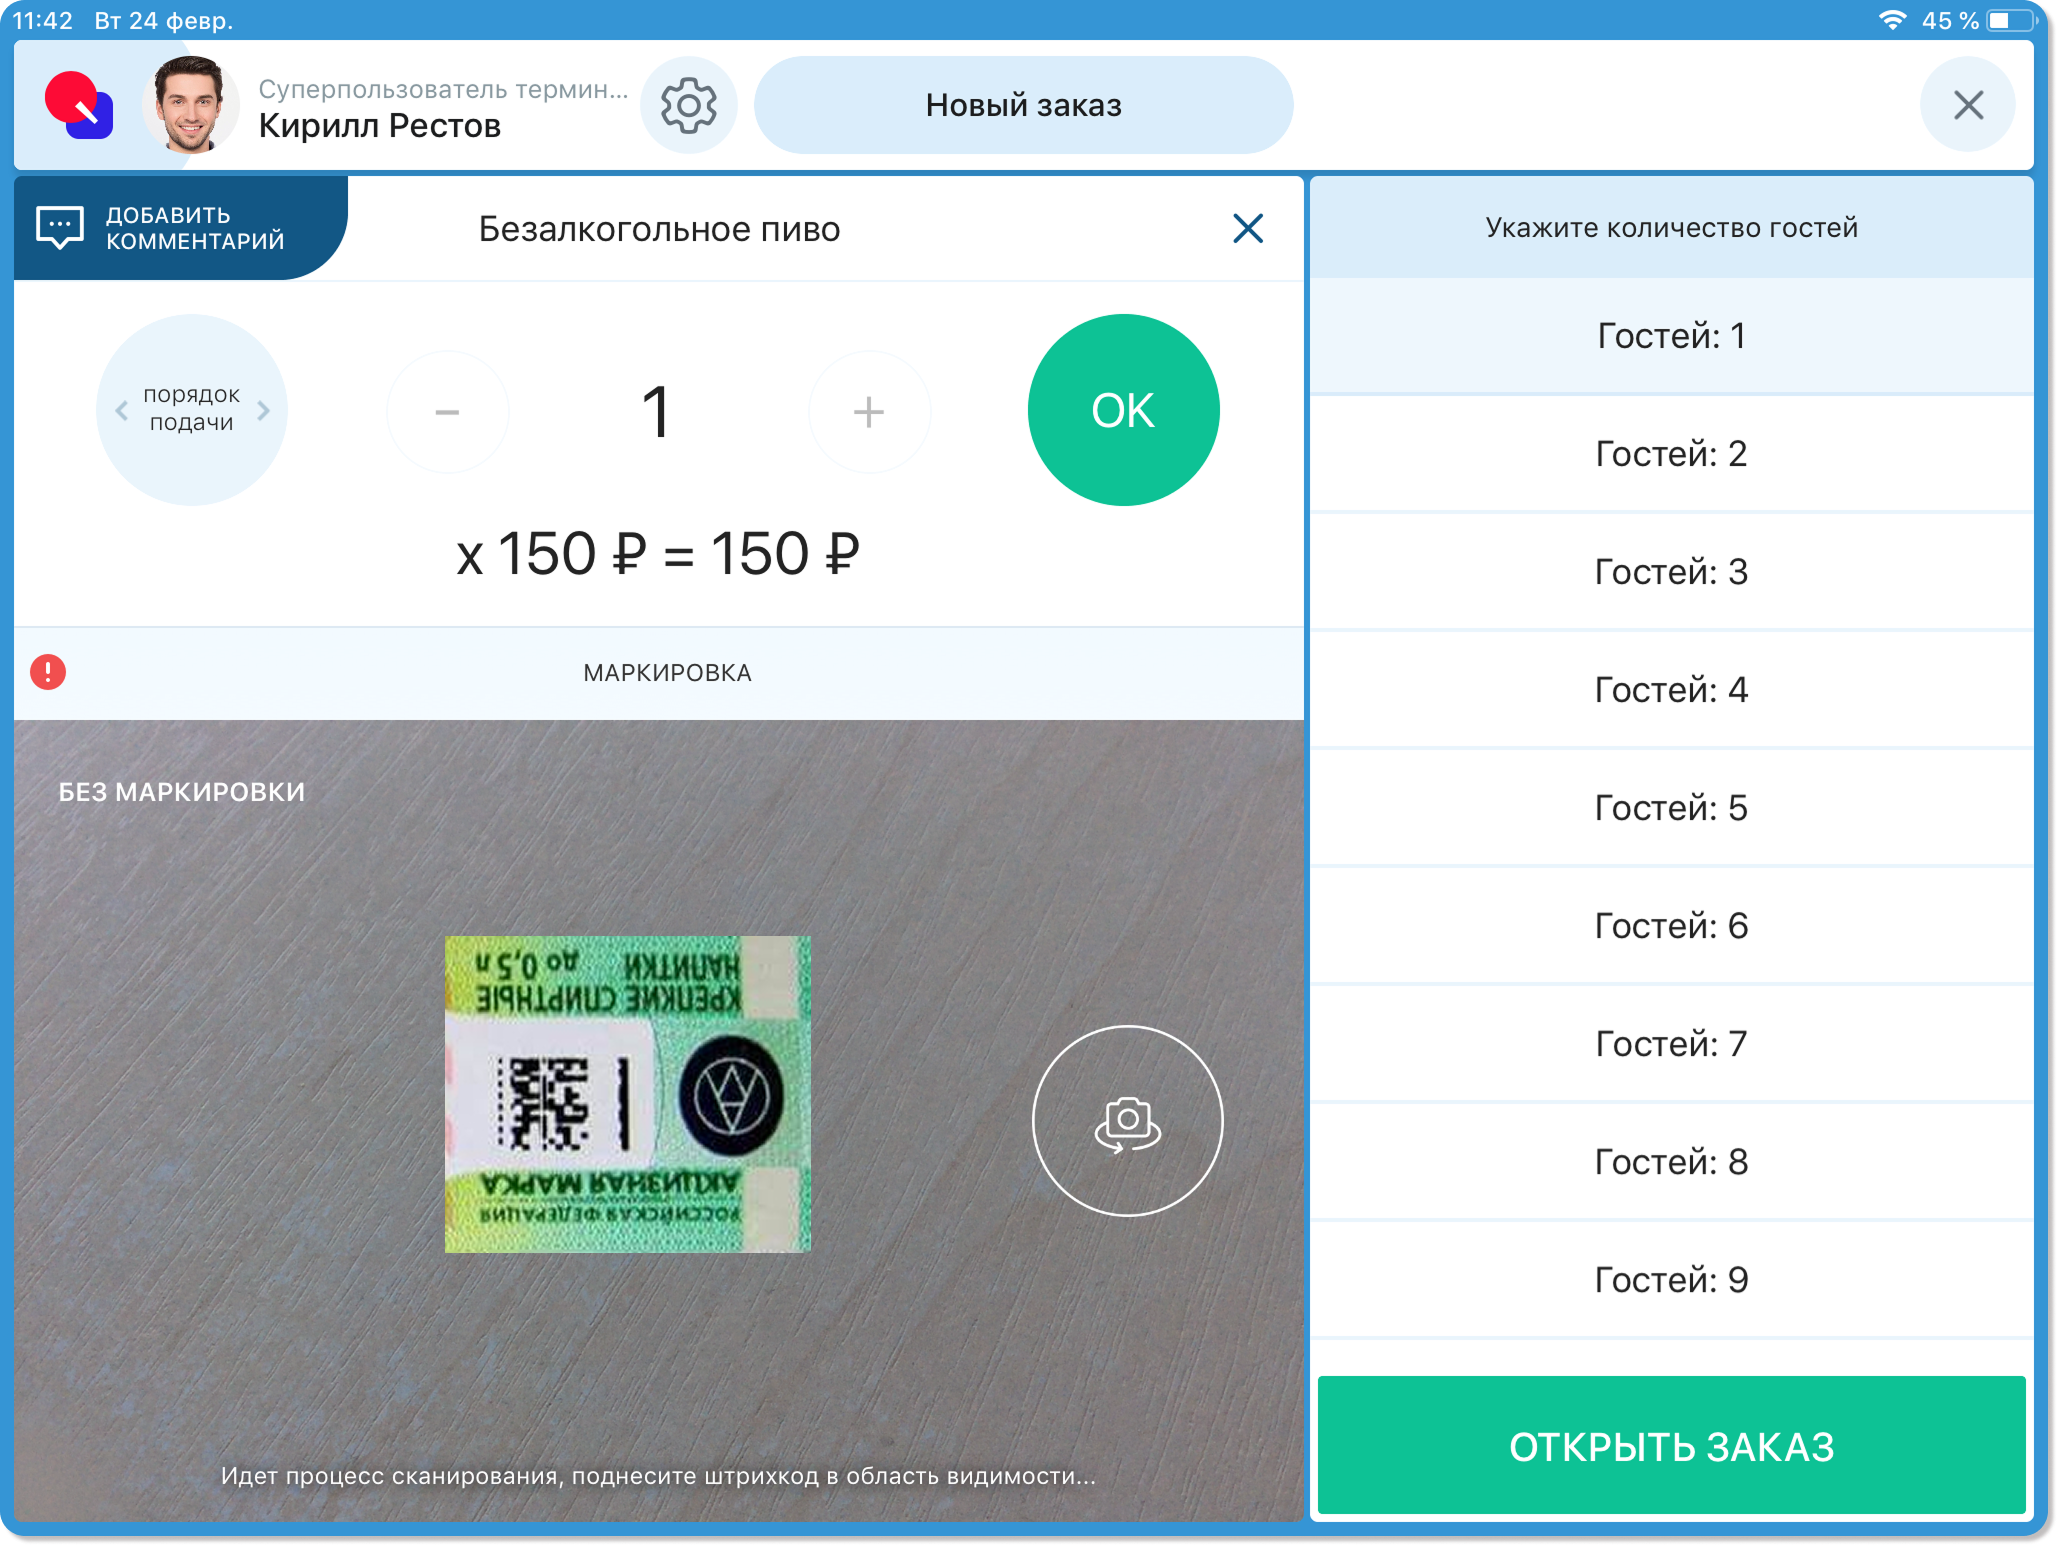Select previous serving order with left chevron

[x=122, y=410]
